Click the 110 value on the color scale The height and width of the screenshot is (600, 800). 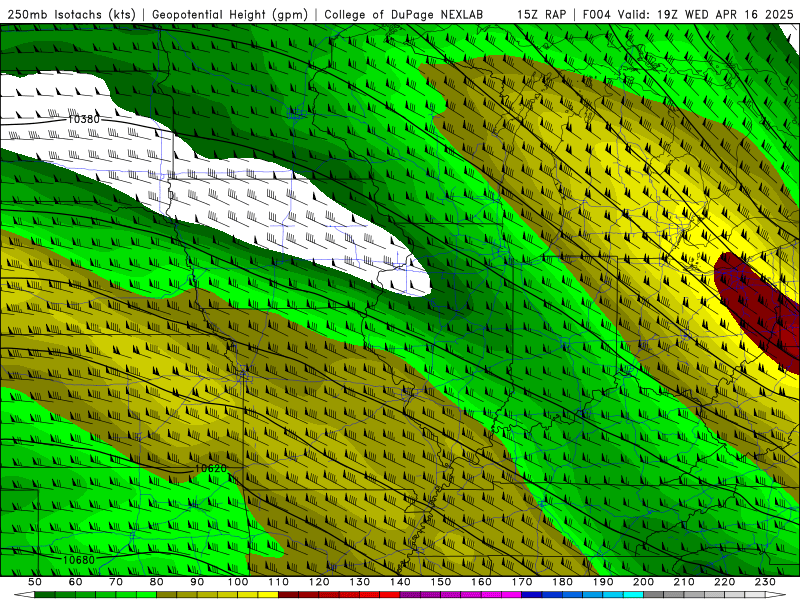(x=279, y=582)
